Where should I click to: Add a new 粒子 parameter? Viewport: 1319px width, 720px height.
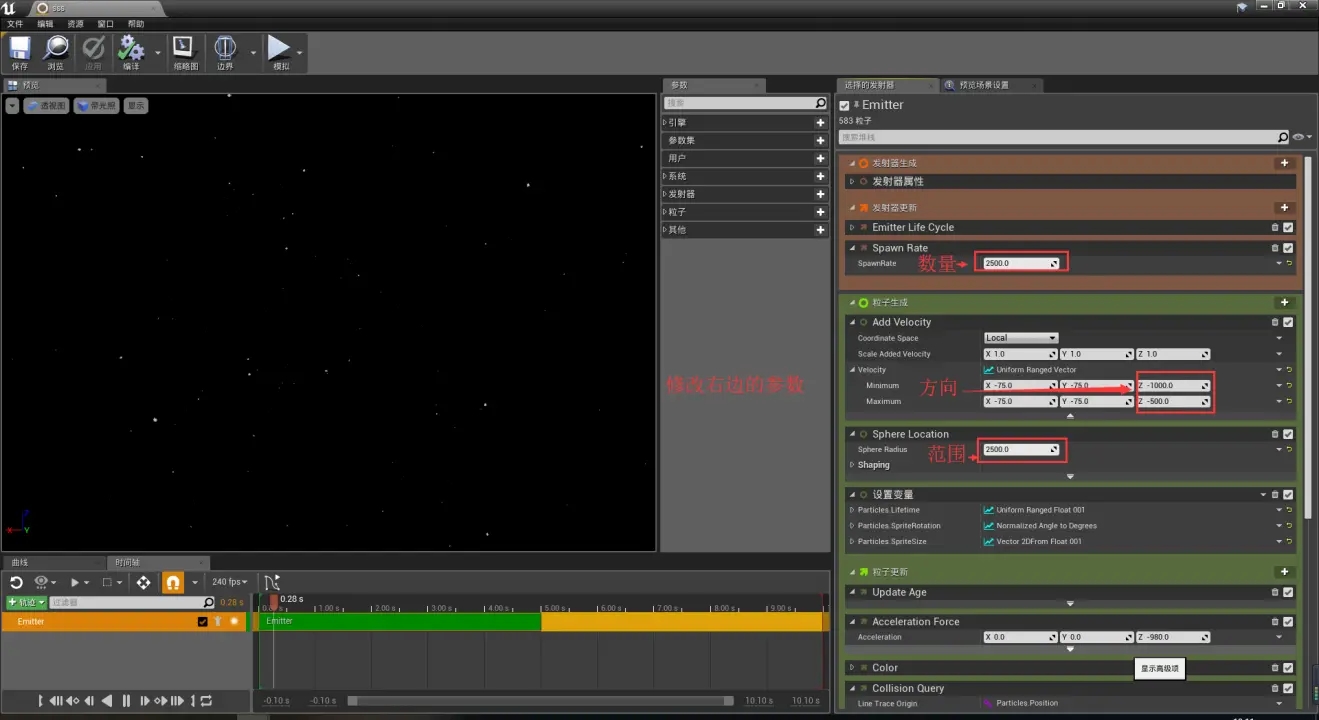[x=820, y=212]
